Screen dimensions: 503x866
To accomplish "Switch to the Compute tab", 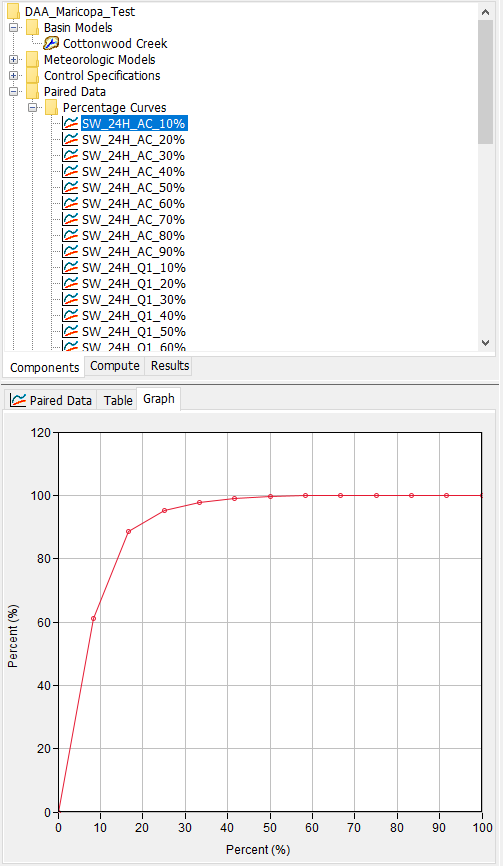I will tap(115, 366).
